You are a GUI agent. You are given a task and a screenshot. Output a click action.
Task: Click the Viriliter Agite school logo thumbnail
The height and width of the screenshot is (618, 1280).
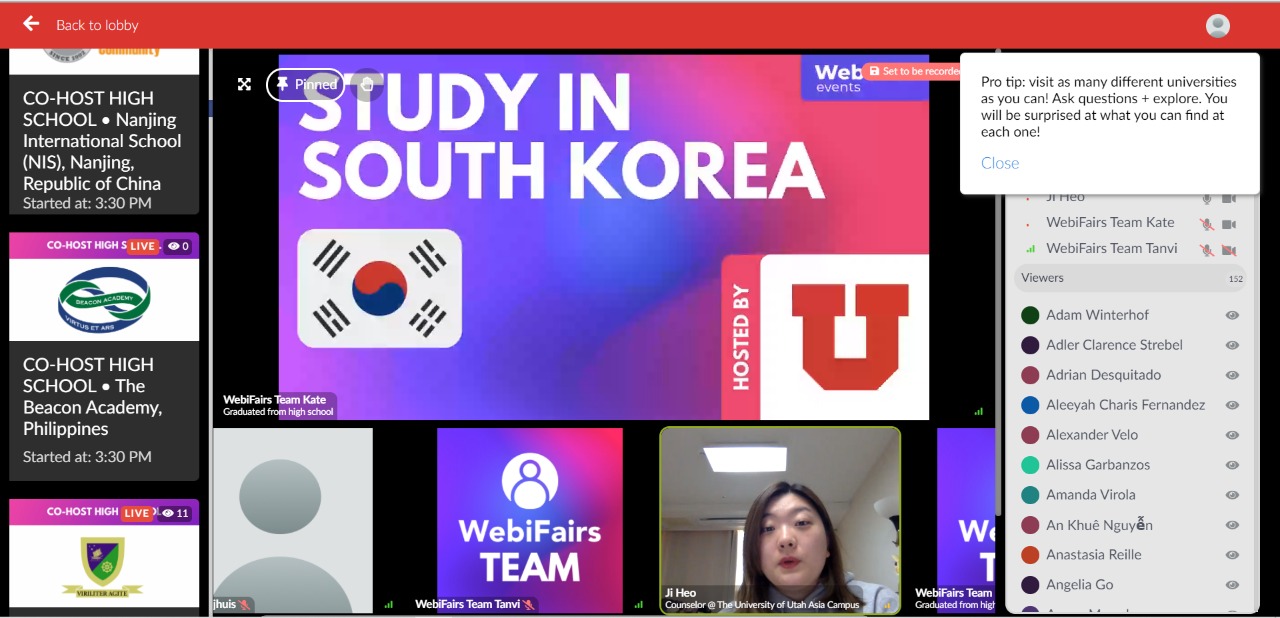click(x=104, y=566)
